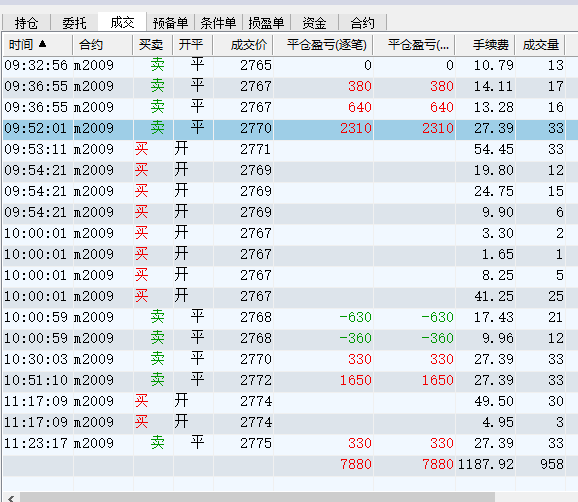Click the price 2775
Viewport: 578px width, 502px height.
click(256, 444)
